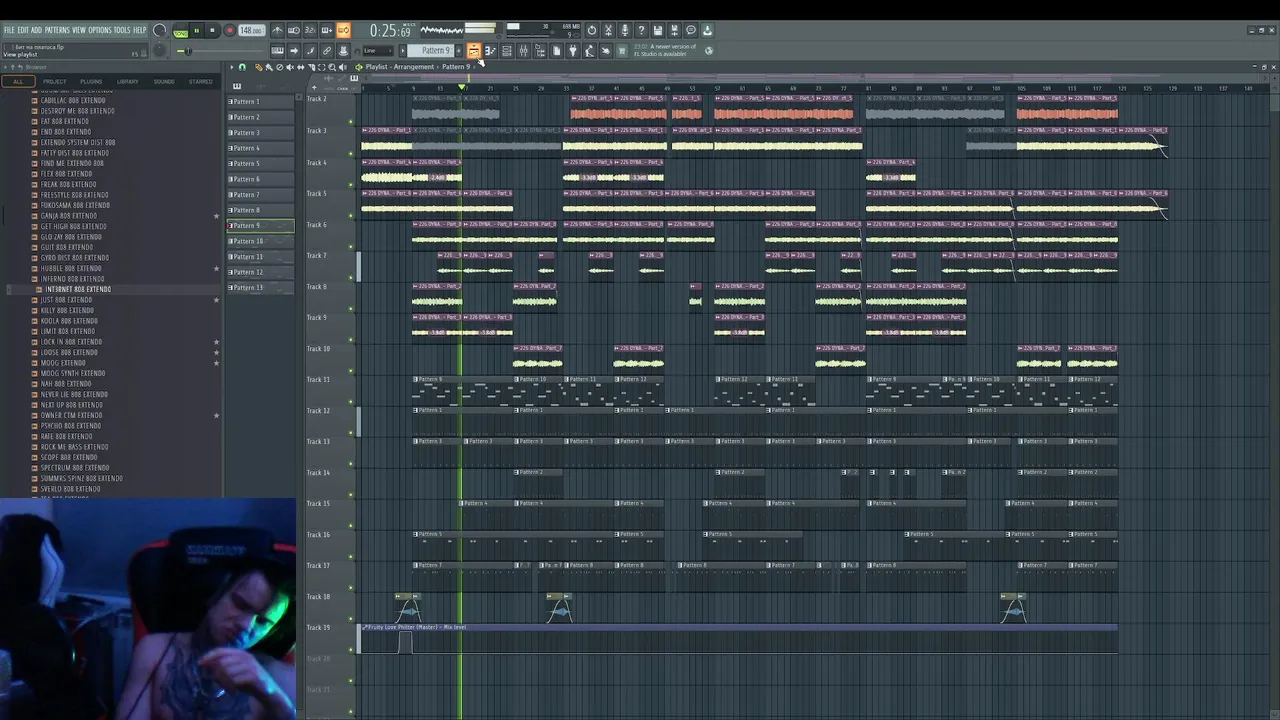Mute Track 5 using its green LED
This screenshot has height=720, width=1280.
pyautogui.click(x=350, y=215)
